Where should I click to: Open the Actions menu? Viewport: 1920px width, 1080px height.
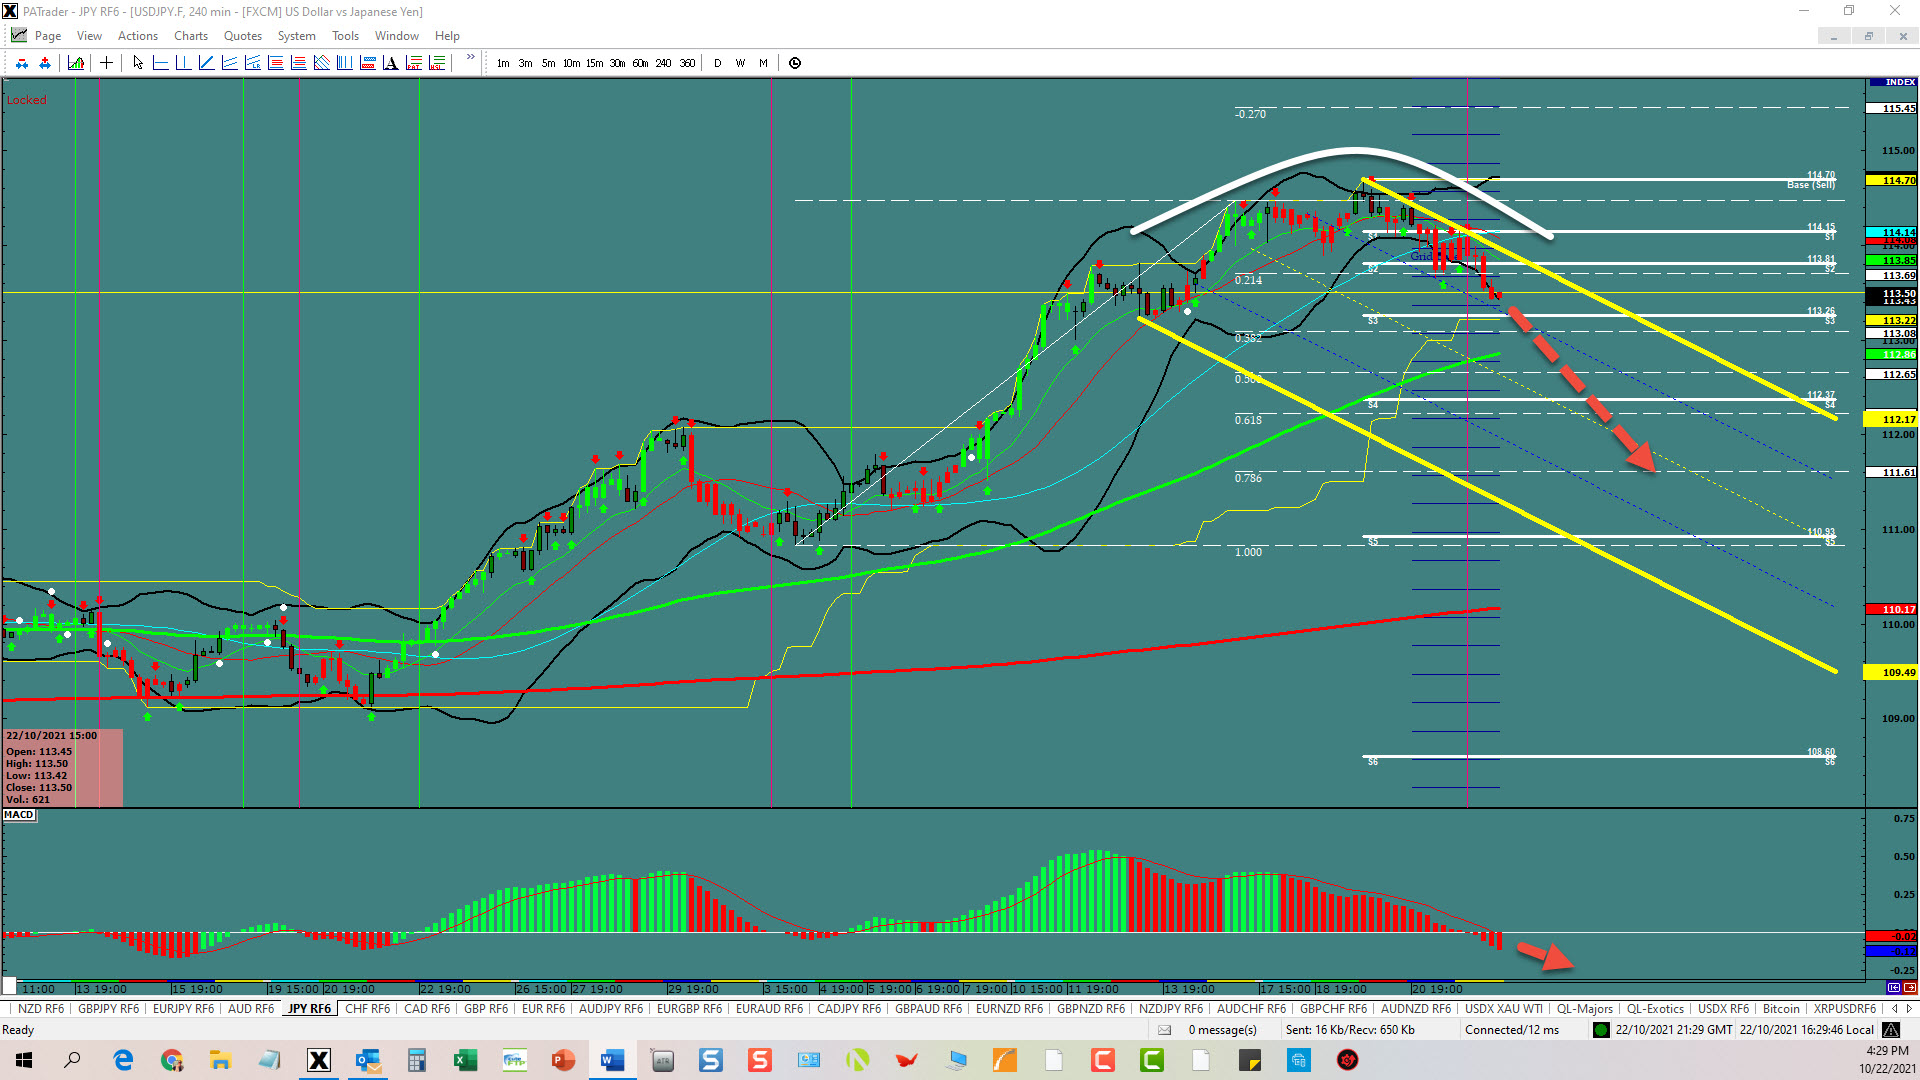138,36
